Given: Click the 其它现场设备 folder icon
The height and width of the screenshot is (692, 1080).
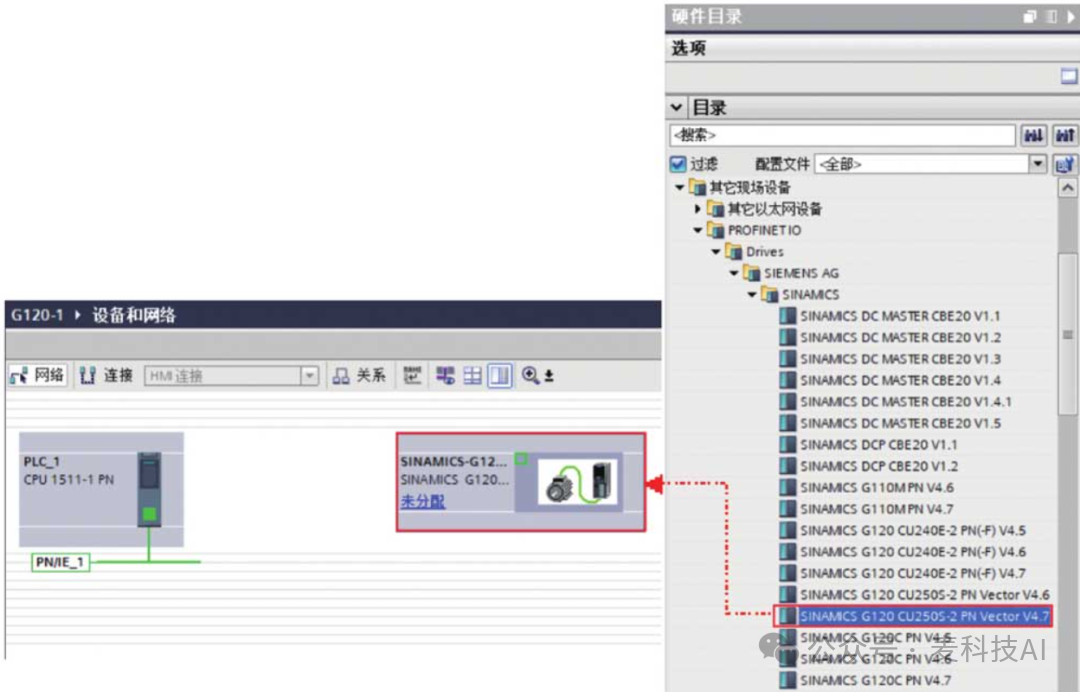Looking at the screenshot, I should tap(698, 187).
